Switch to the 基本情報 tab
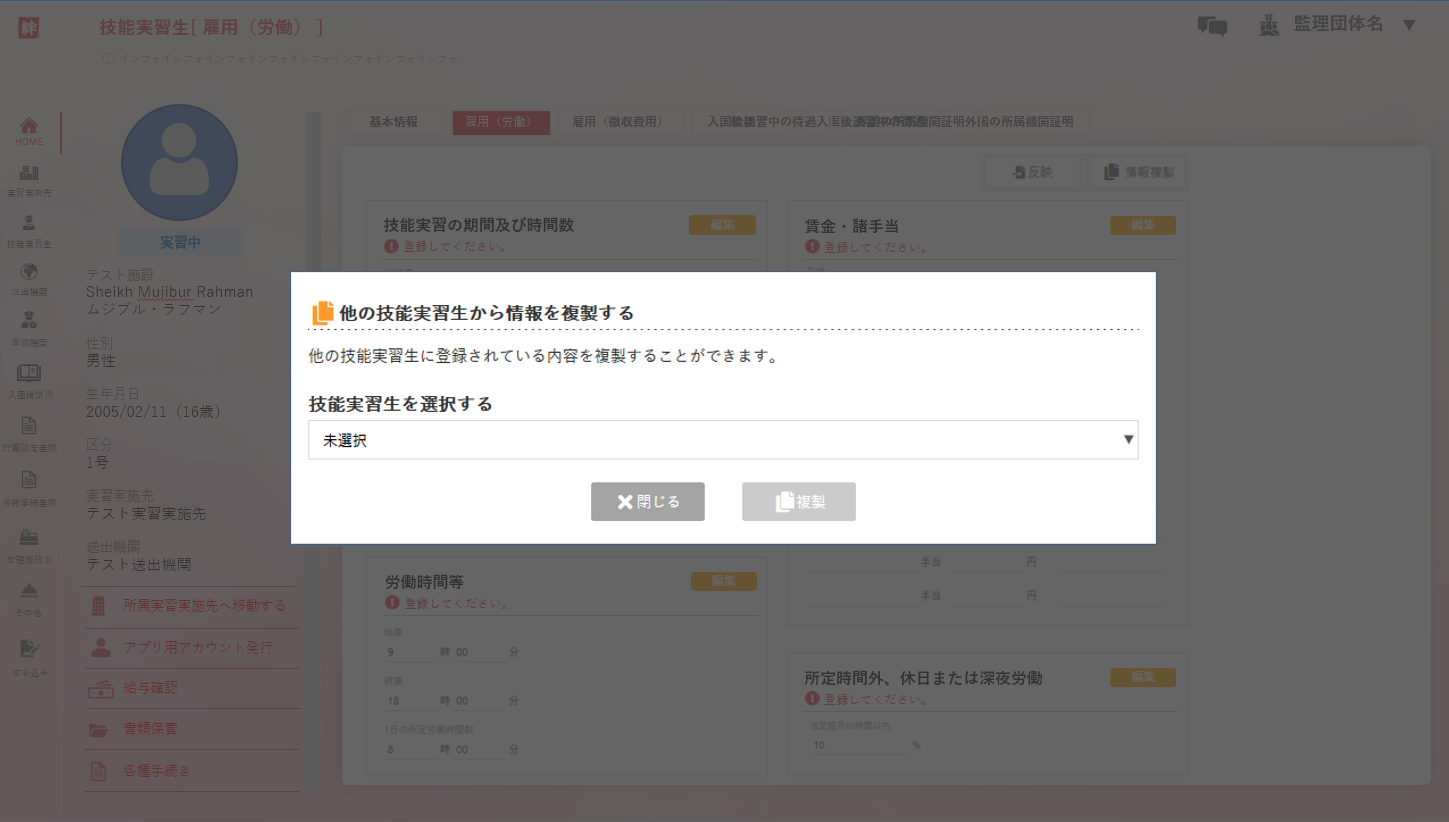Screen dimensions: 1449x822 [393, 122]
